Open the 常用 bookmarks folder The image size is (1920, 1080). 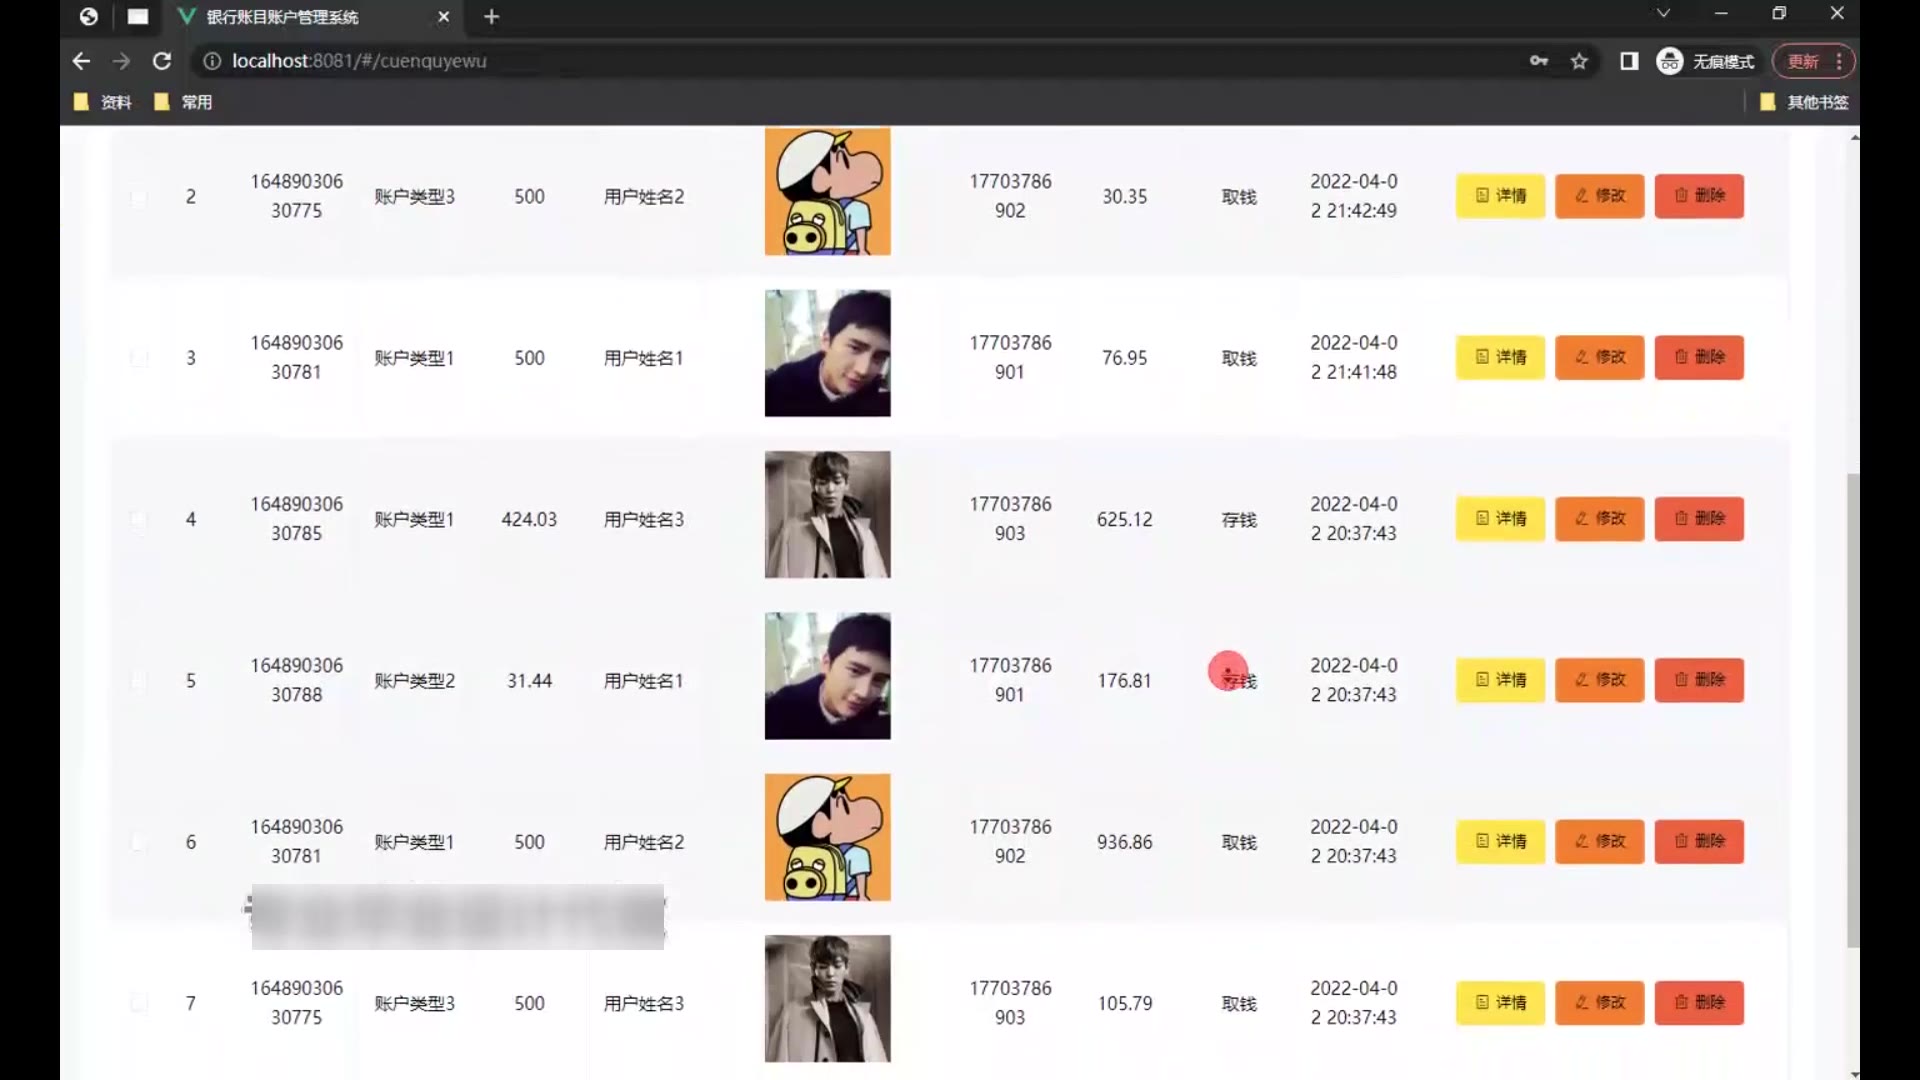pyautogui.click(x=184, y=102)
